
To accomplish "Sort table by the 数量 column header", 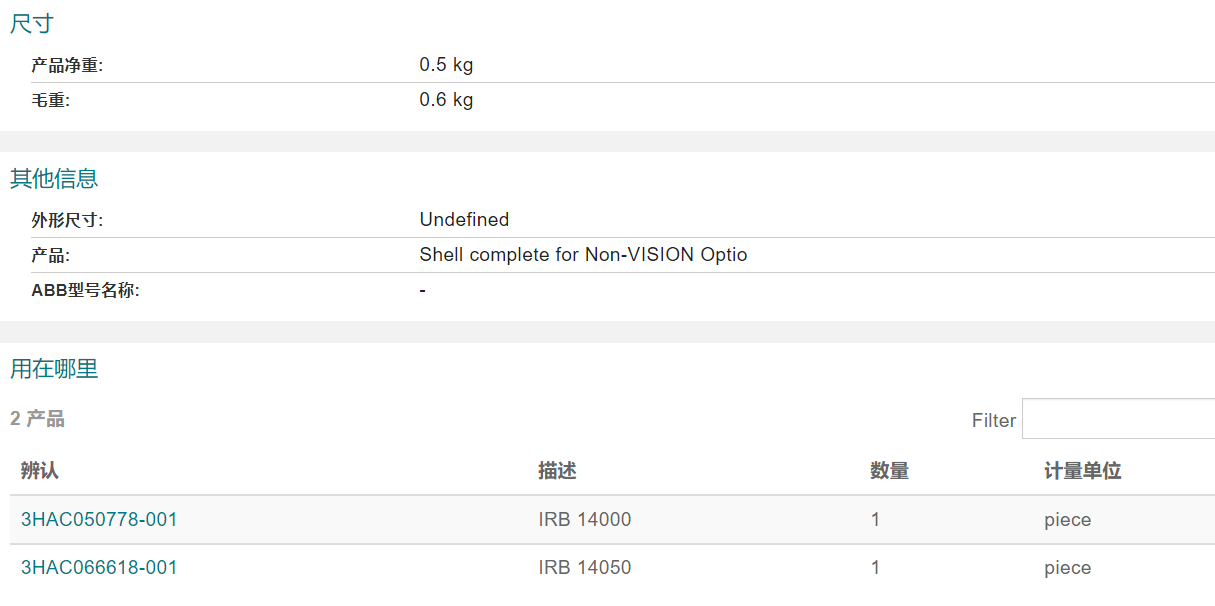I will point(889,471).
